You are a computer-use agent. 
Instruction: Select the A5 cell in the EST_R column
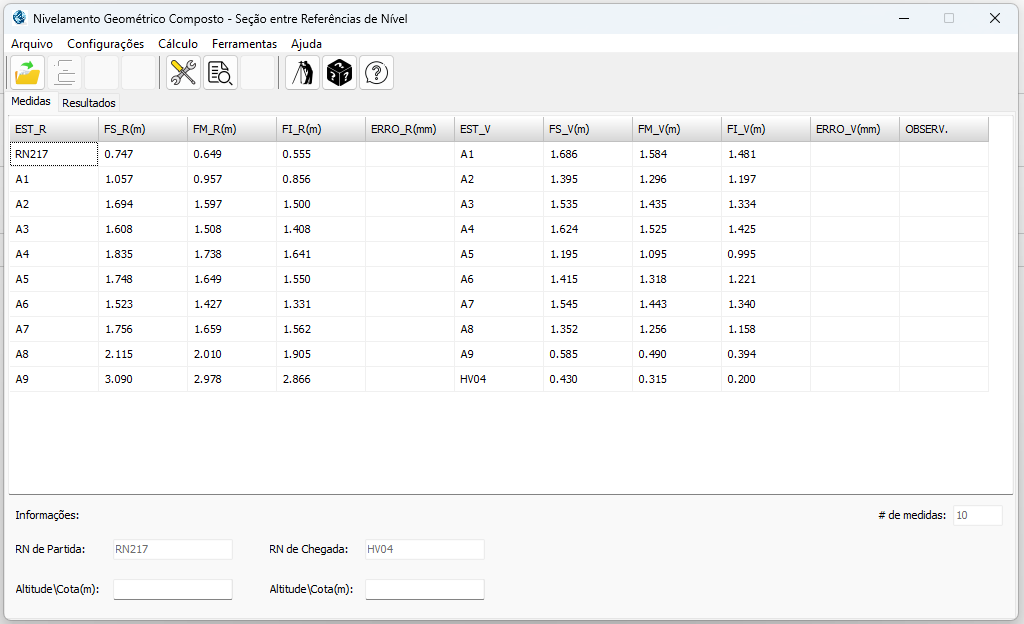coord(54,279)
